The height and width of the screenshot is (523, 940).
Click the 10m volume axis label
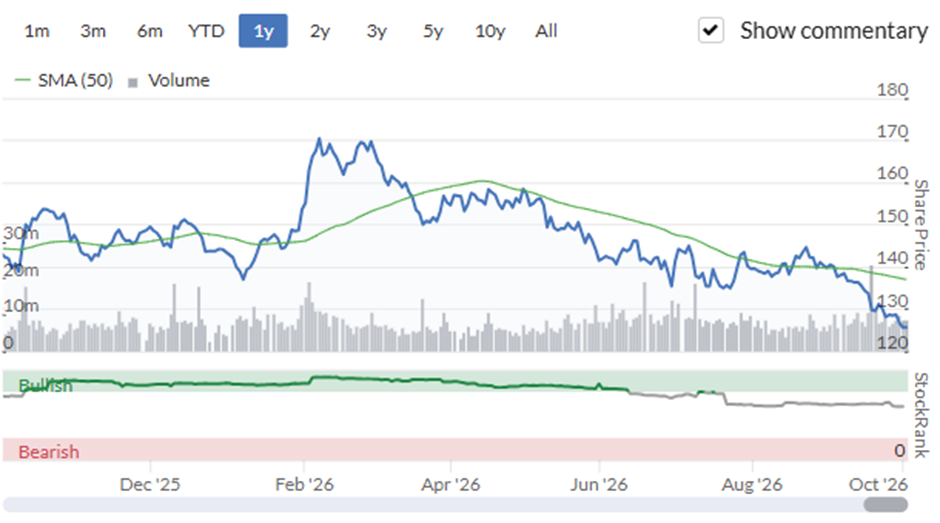click(x=21, y=306)
